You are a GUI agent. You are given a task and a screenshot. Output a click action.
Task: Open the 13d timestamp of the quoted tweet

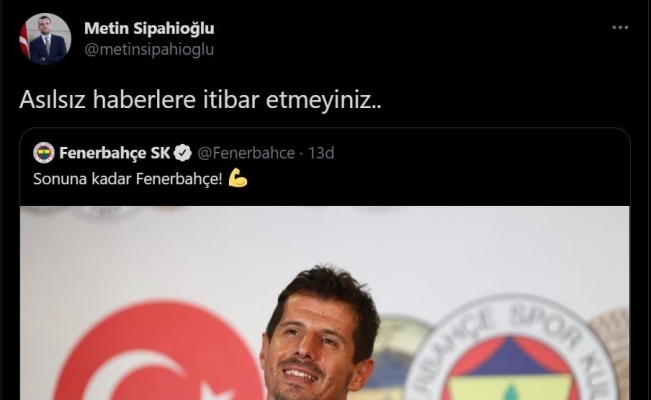click(x=321, y=153)
